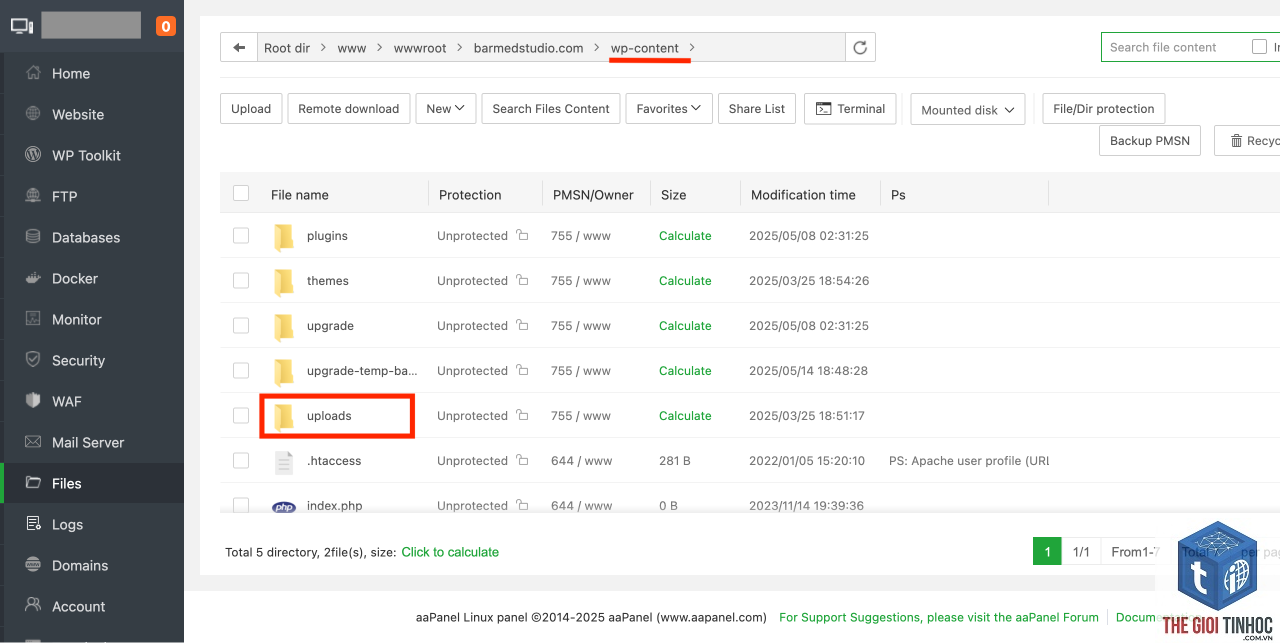This screenshot has width=1280, height=643.
Task: Check the box for the upgrade folder
Action: point(241,325)
